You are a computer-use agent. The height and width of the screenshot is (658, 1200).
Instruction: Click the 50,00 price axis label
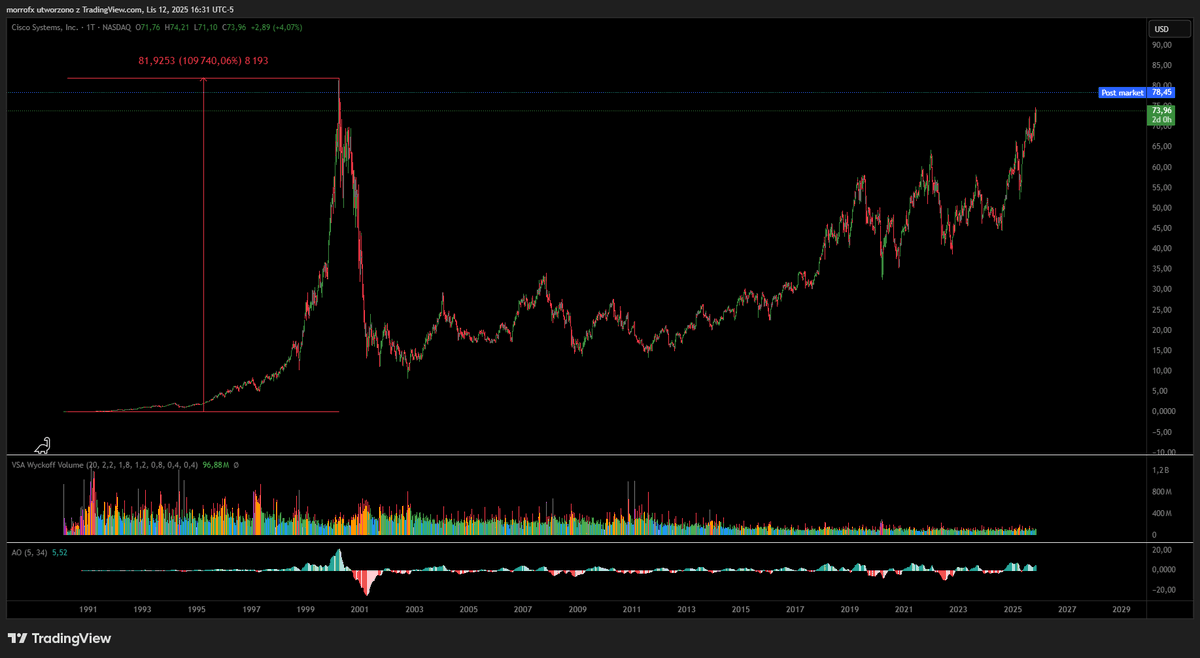pyautogui.click(x=1162, y=208)
